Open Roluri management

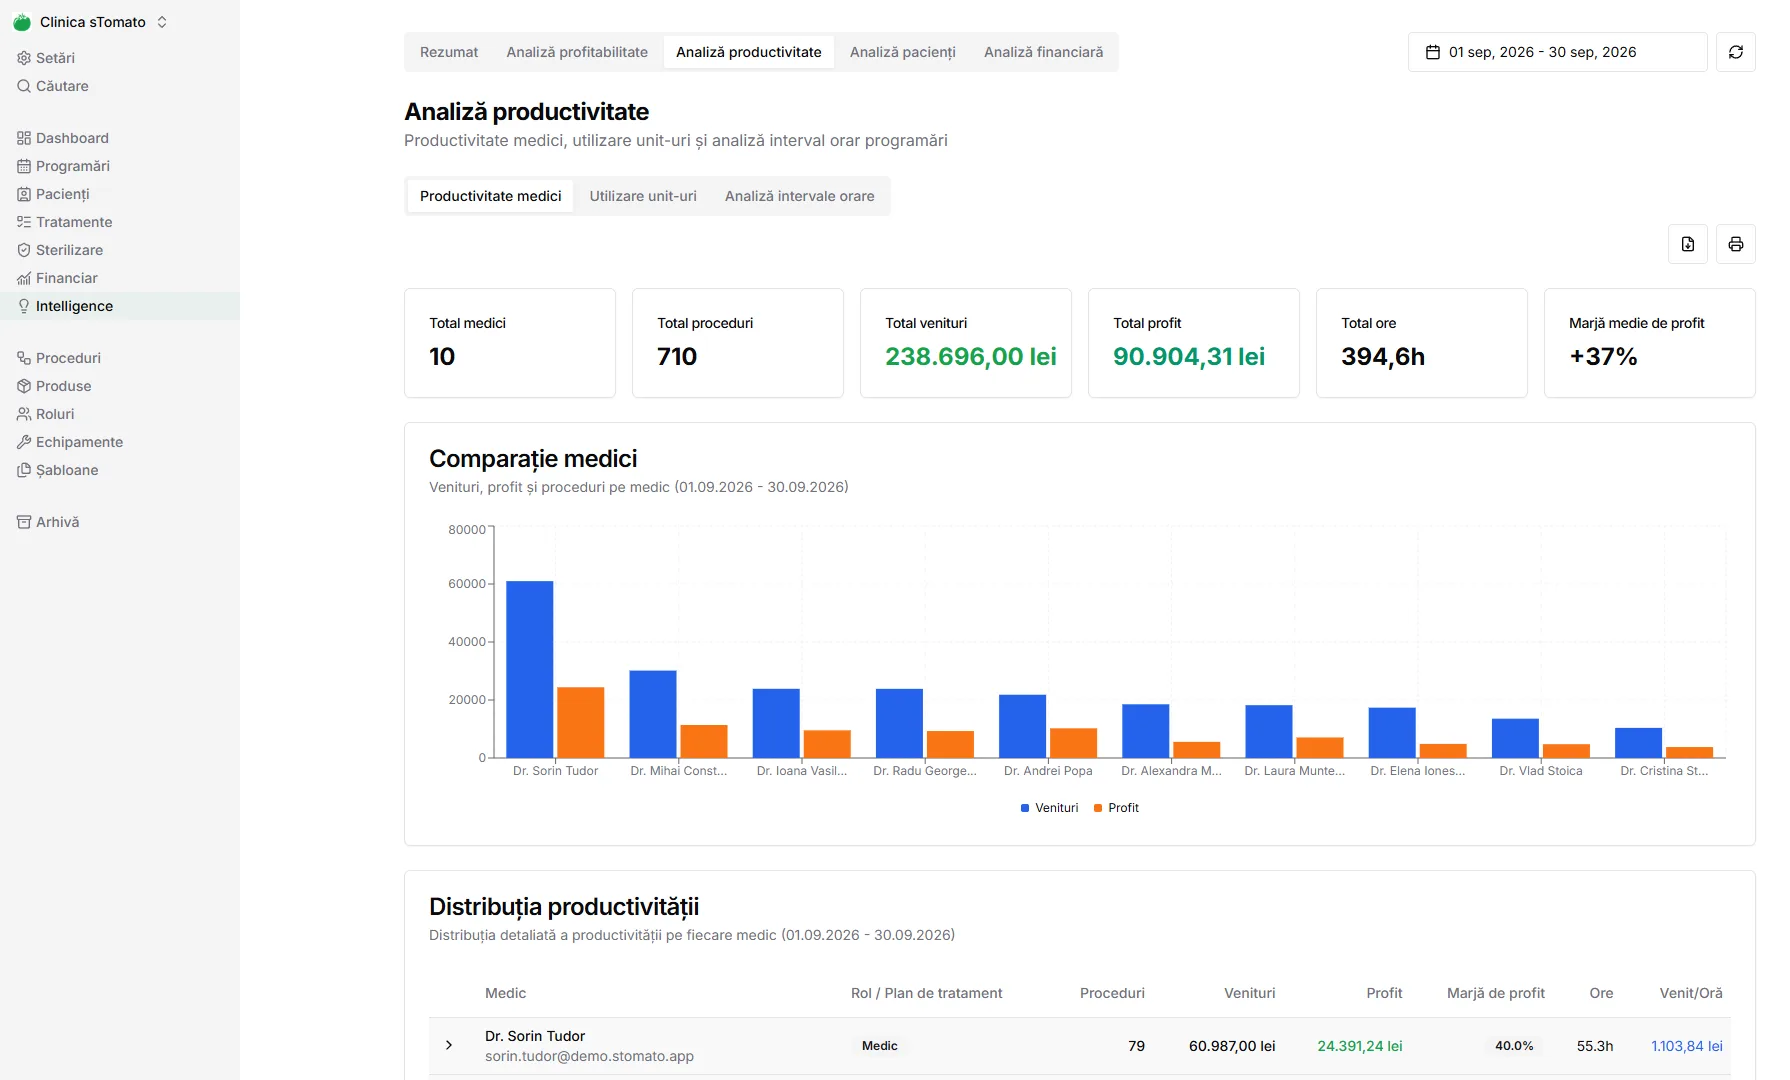[46, 414]
